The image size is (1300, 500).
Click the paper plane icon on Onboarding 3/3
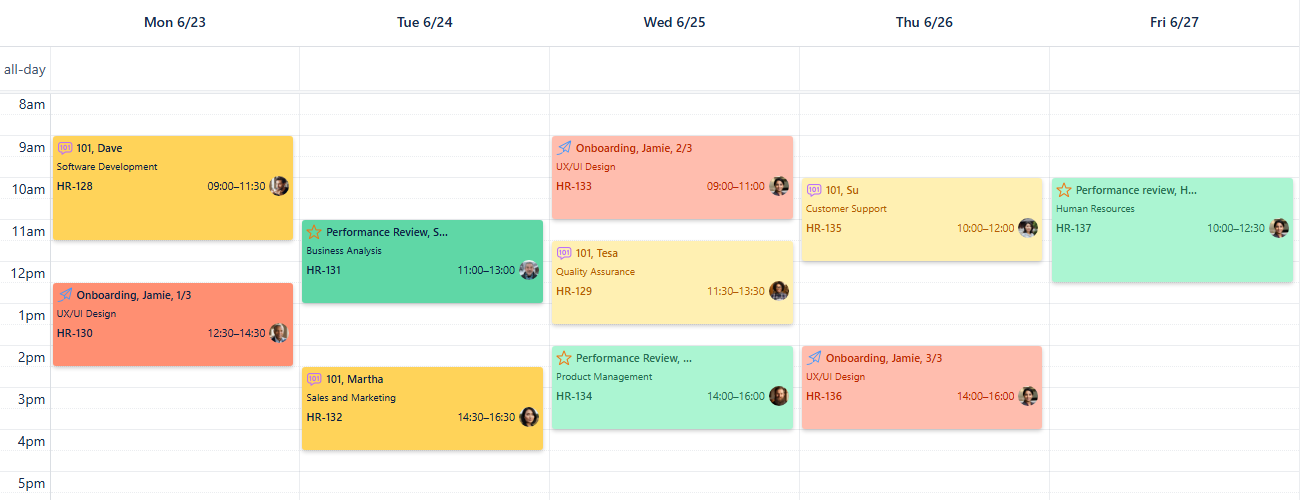point(814,358)
